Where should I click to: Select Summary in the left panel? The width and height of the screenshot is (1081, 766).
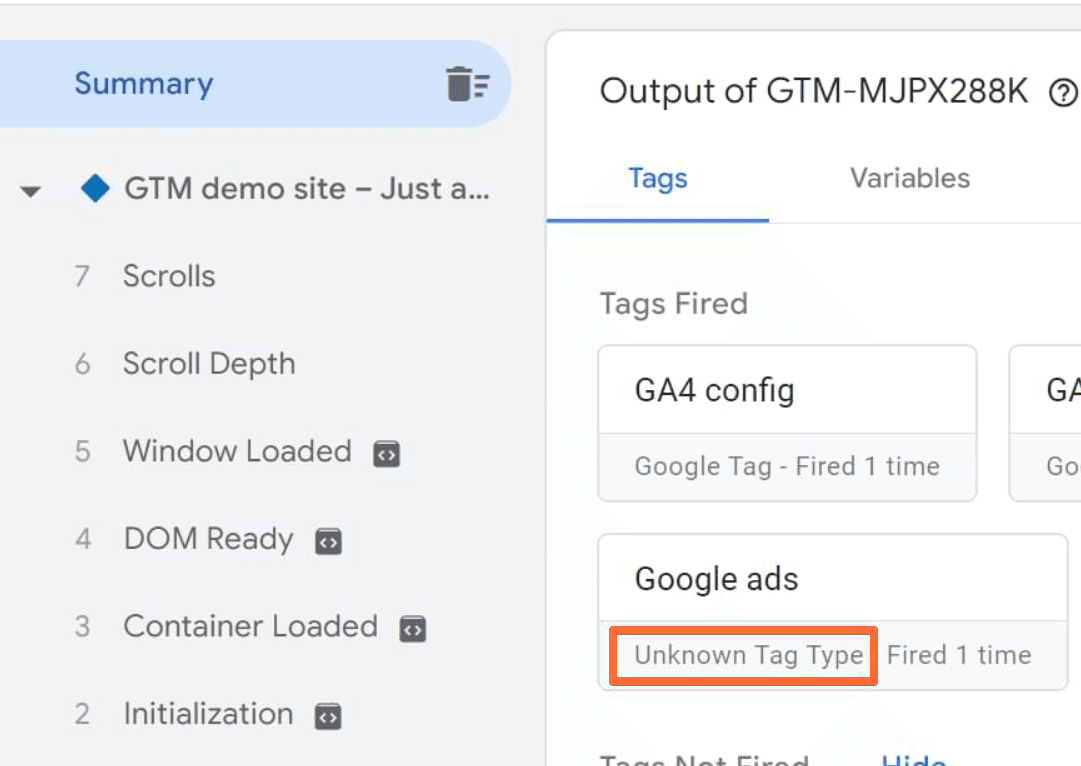click(x=144, y=84)
